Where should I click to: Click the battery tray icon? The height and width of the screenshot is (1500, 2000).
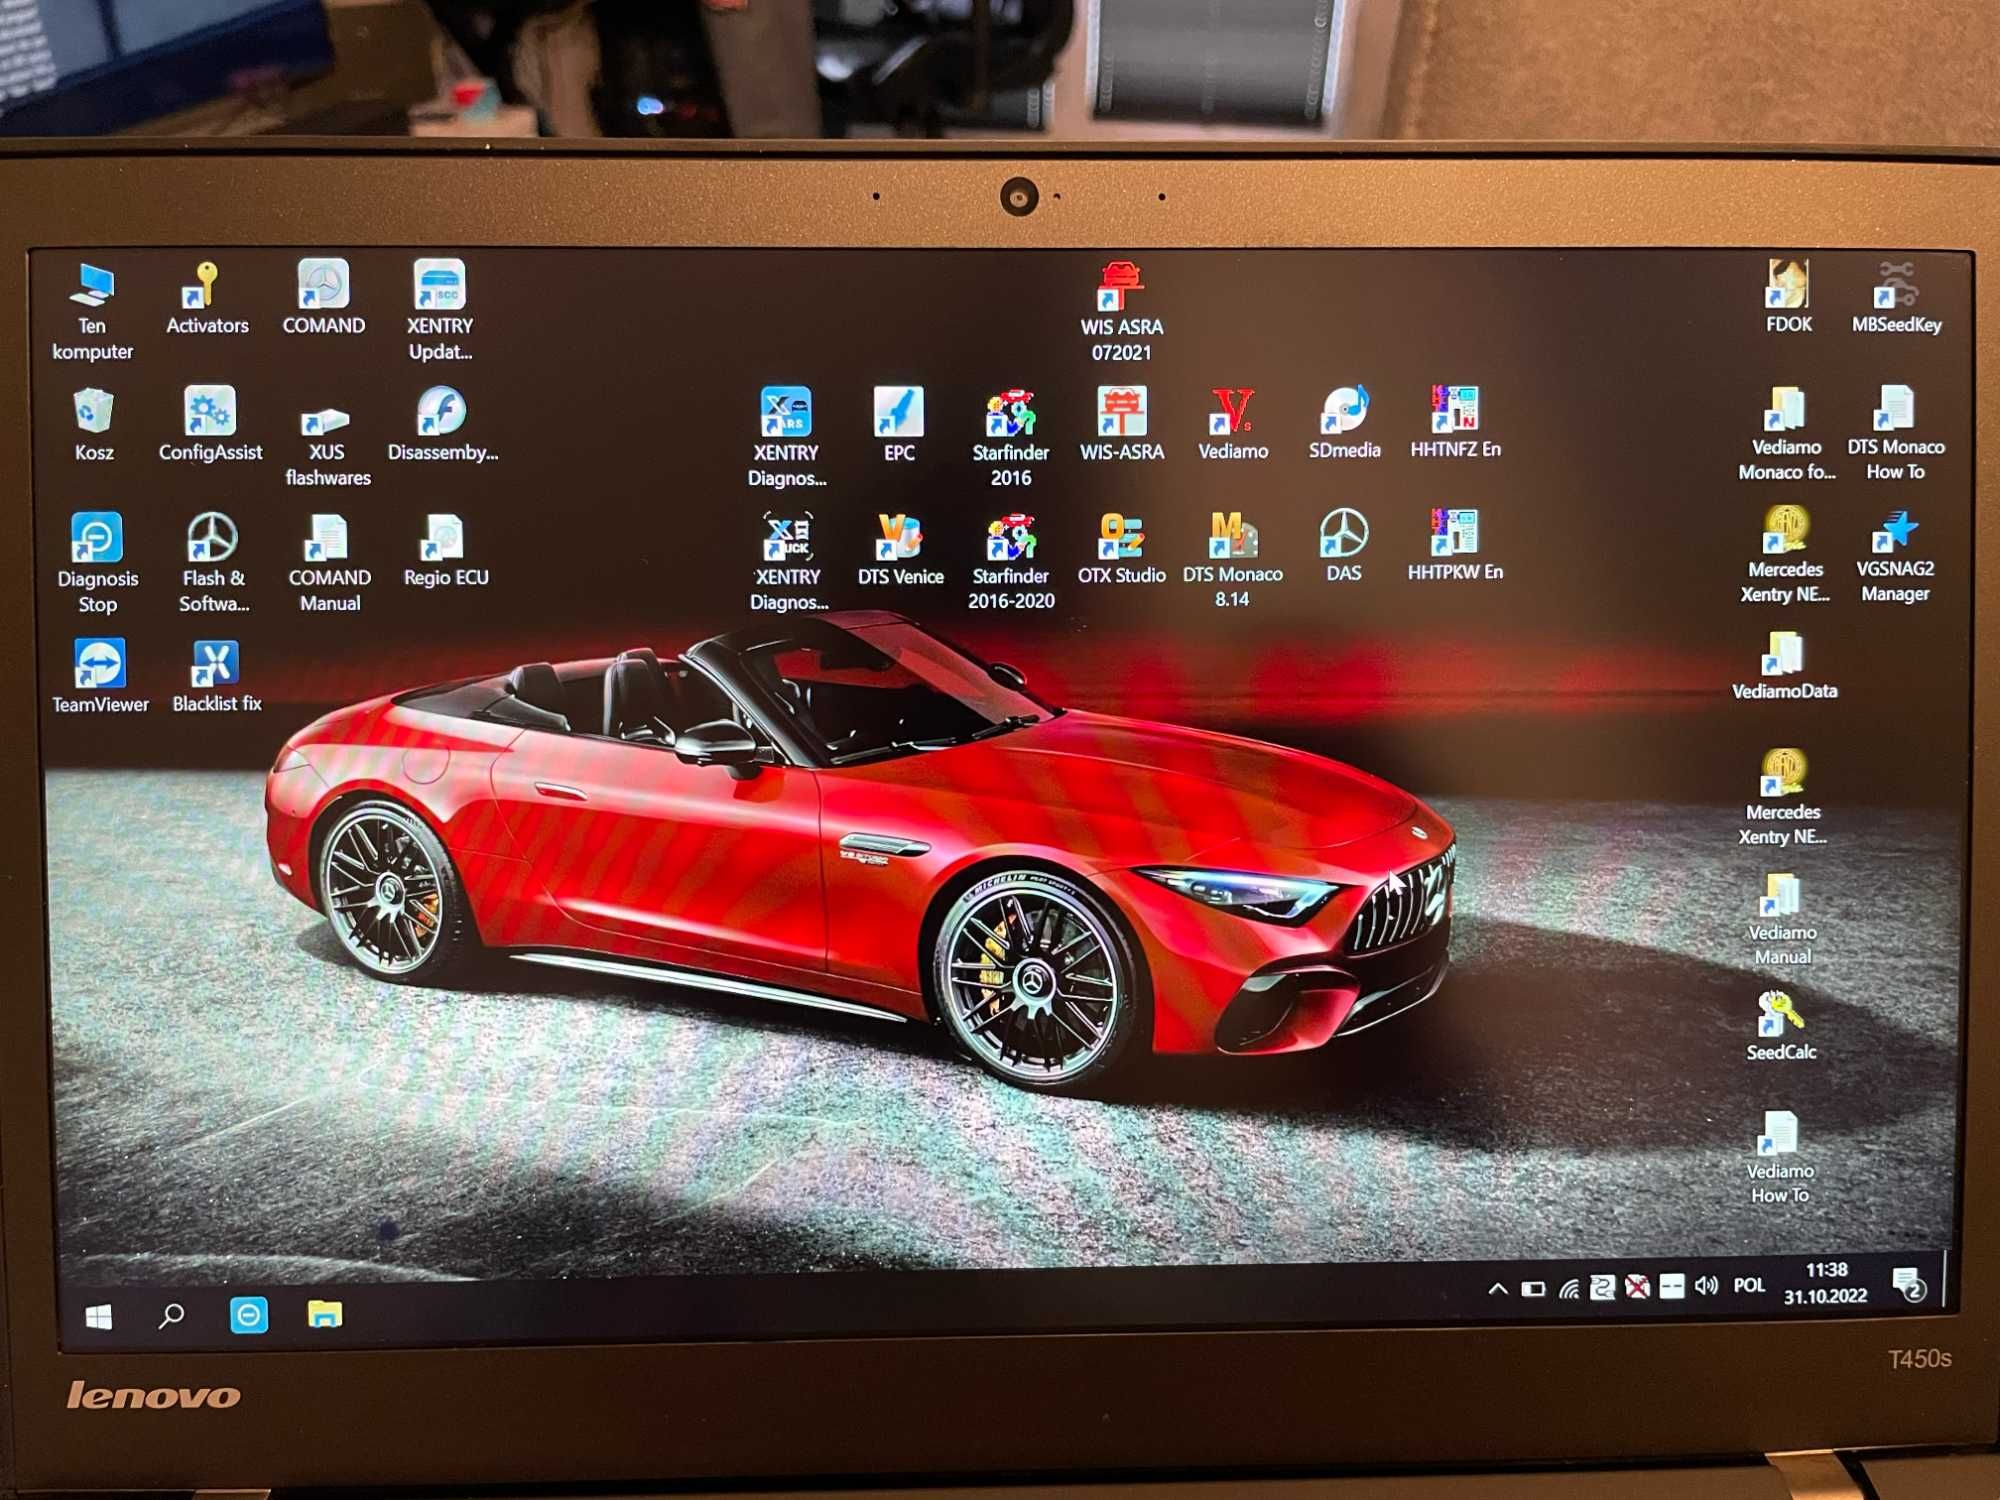pyautogui.click(x=1533, y=1289)
